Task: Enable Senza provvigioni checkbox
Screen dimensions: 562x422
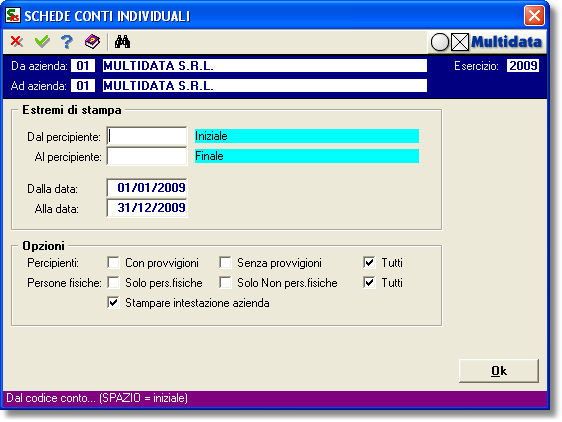Action: [x=225, y=262]
